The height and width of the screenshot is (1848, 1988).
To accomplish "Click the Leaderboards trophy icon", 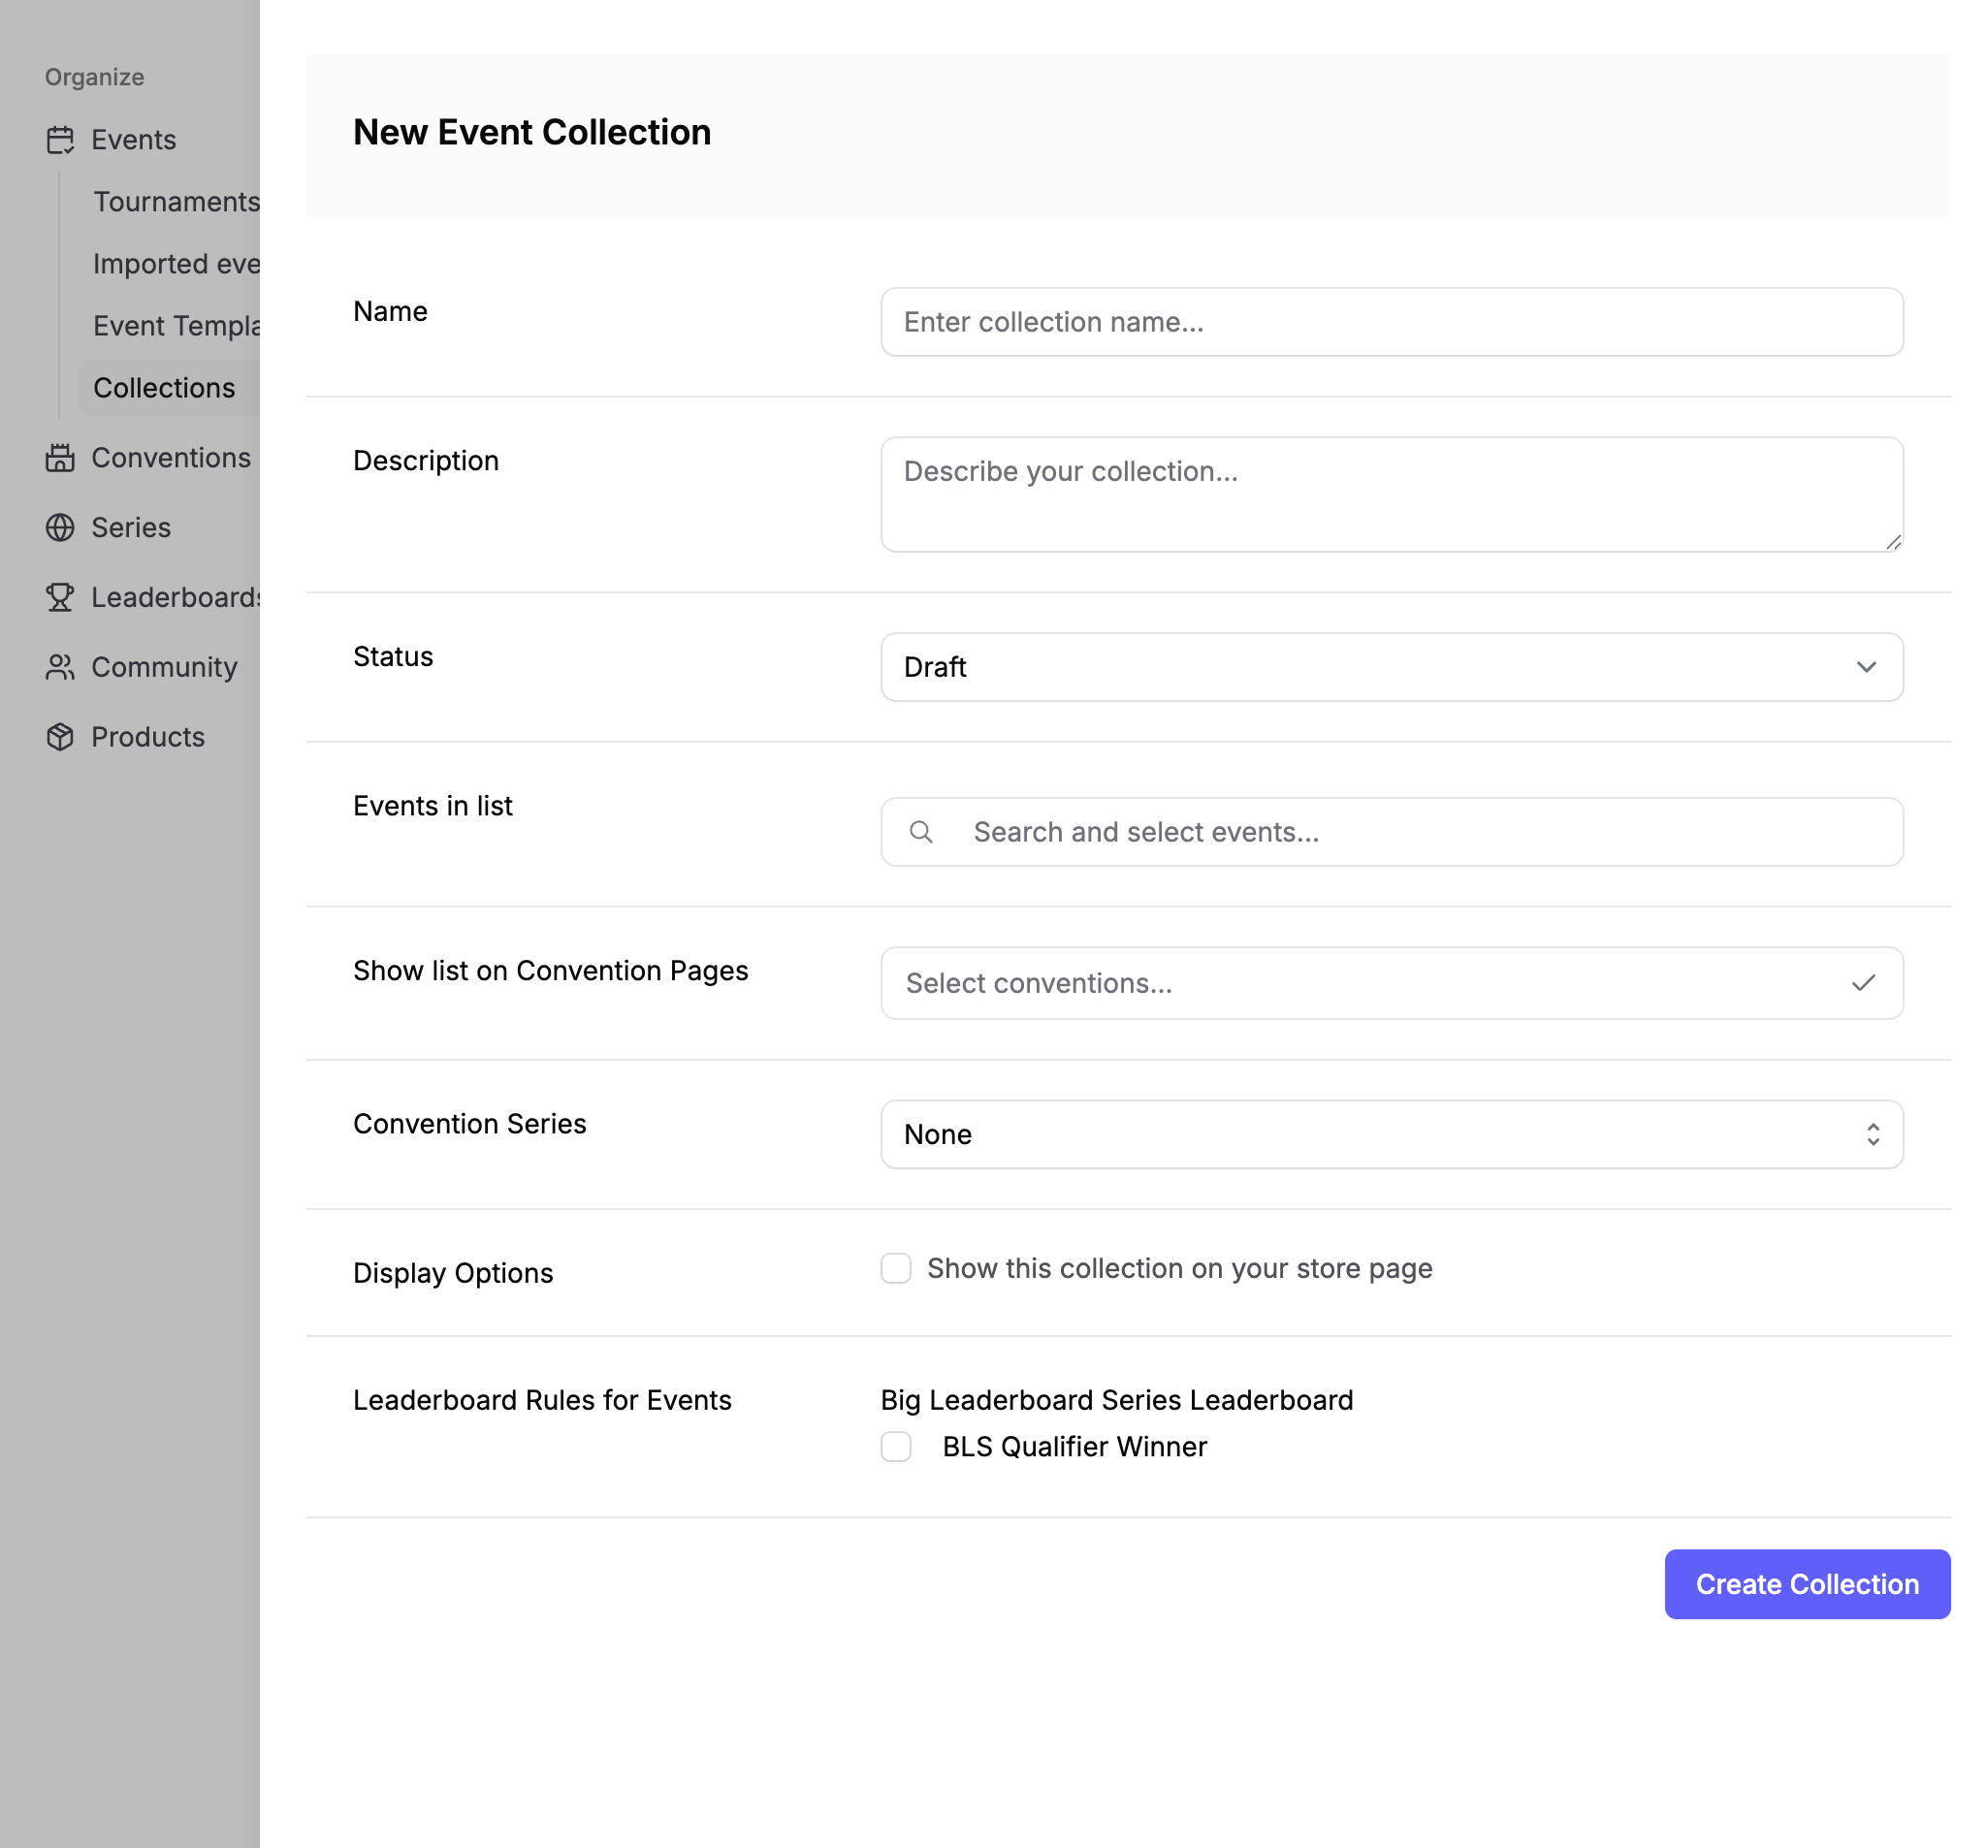I will coord(60,598).
